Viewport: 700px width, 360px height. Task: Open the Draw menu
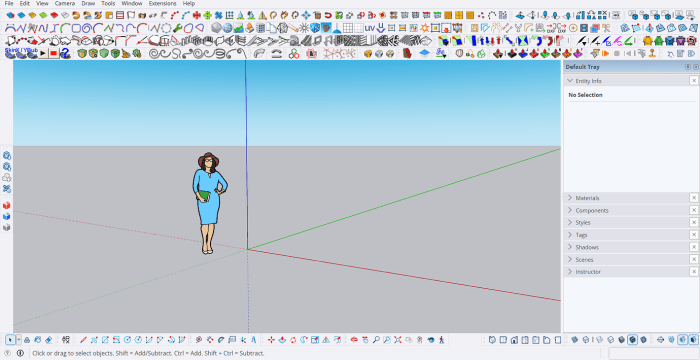tap(88, 3)
